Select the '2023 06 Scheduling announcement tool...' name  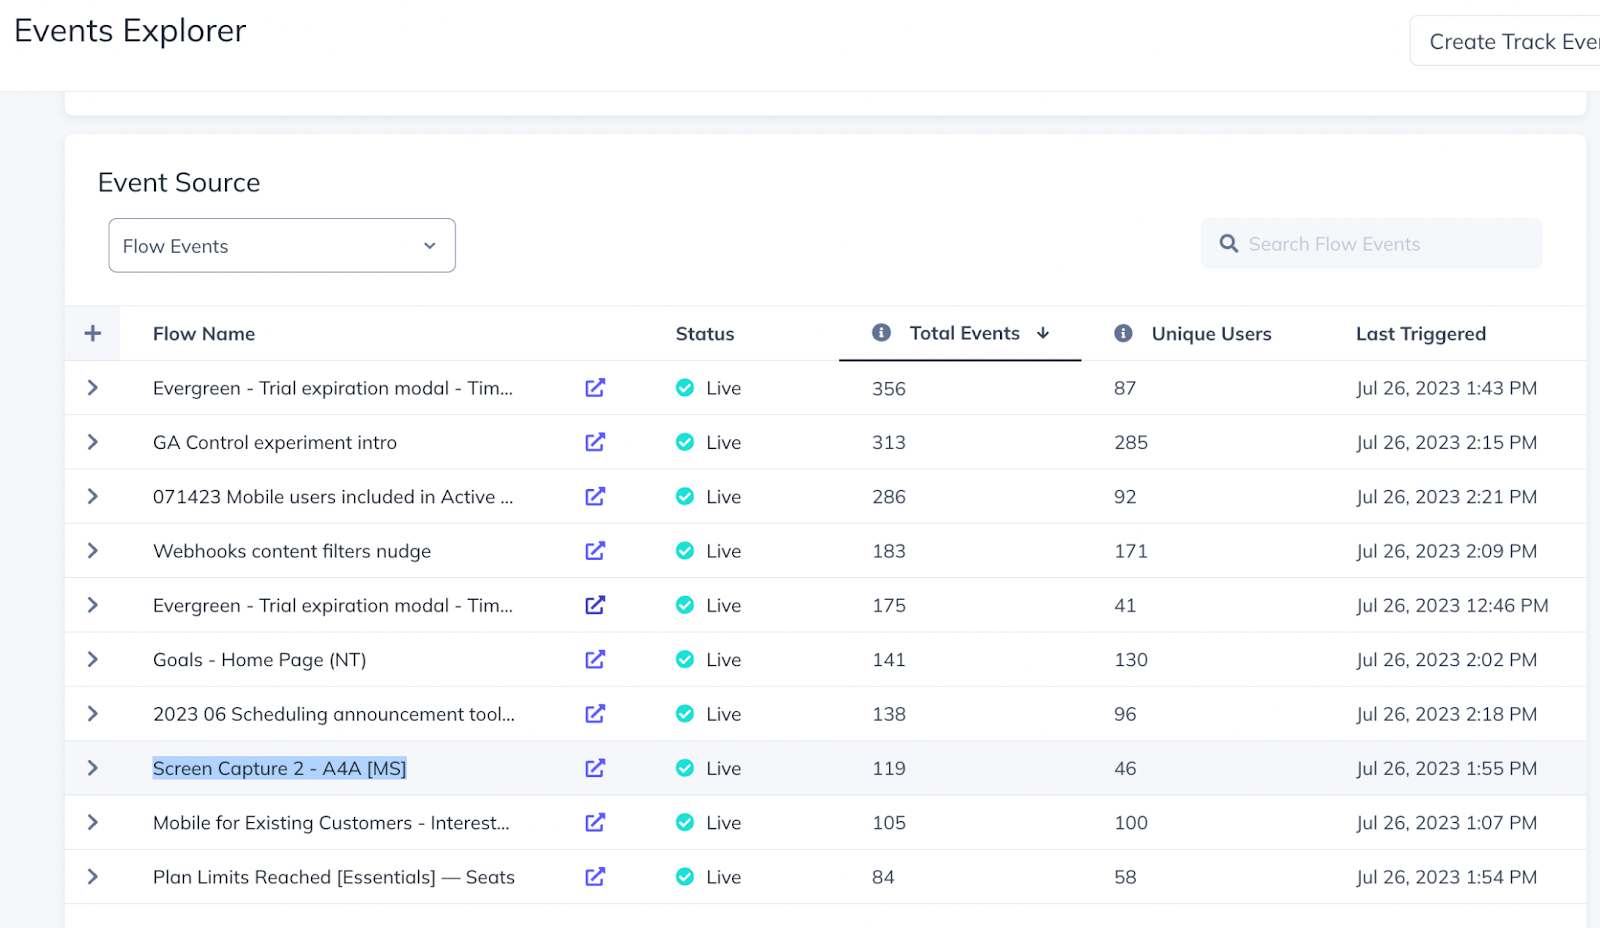click(x=334, y=714)
